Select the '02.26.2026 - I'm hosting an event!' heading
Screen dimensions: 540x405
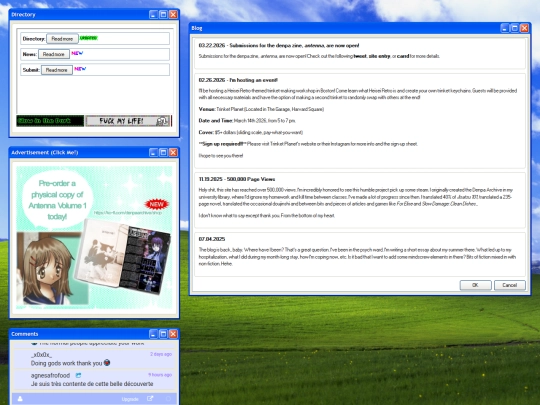(238, 80)
